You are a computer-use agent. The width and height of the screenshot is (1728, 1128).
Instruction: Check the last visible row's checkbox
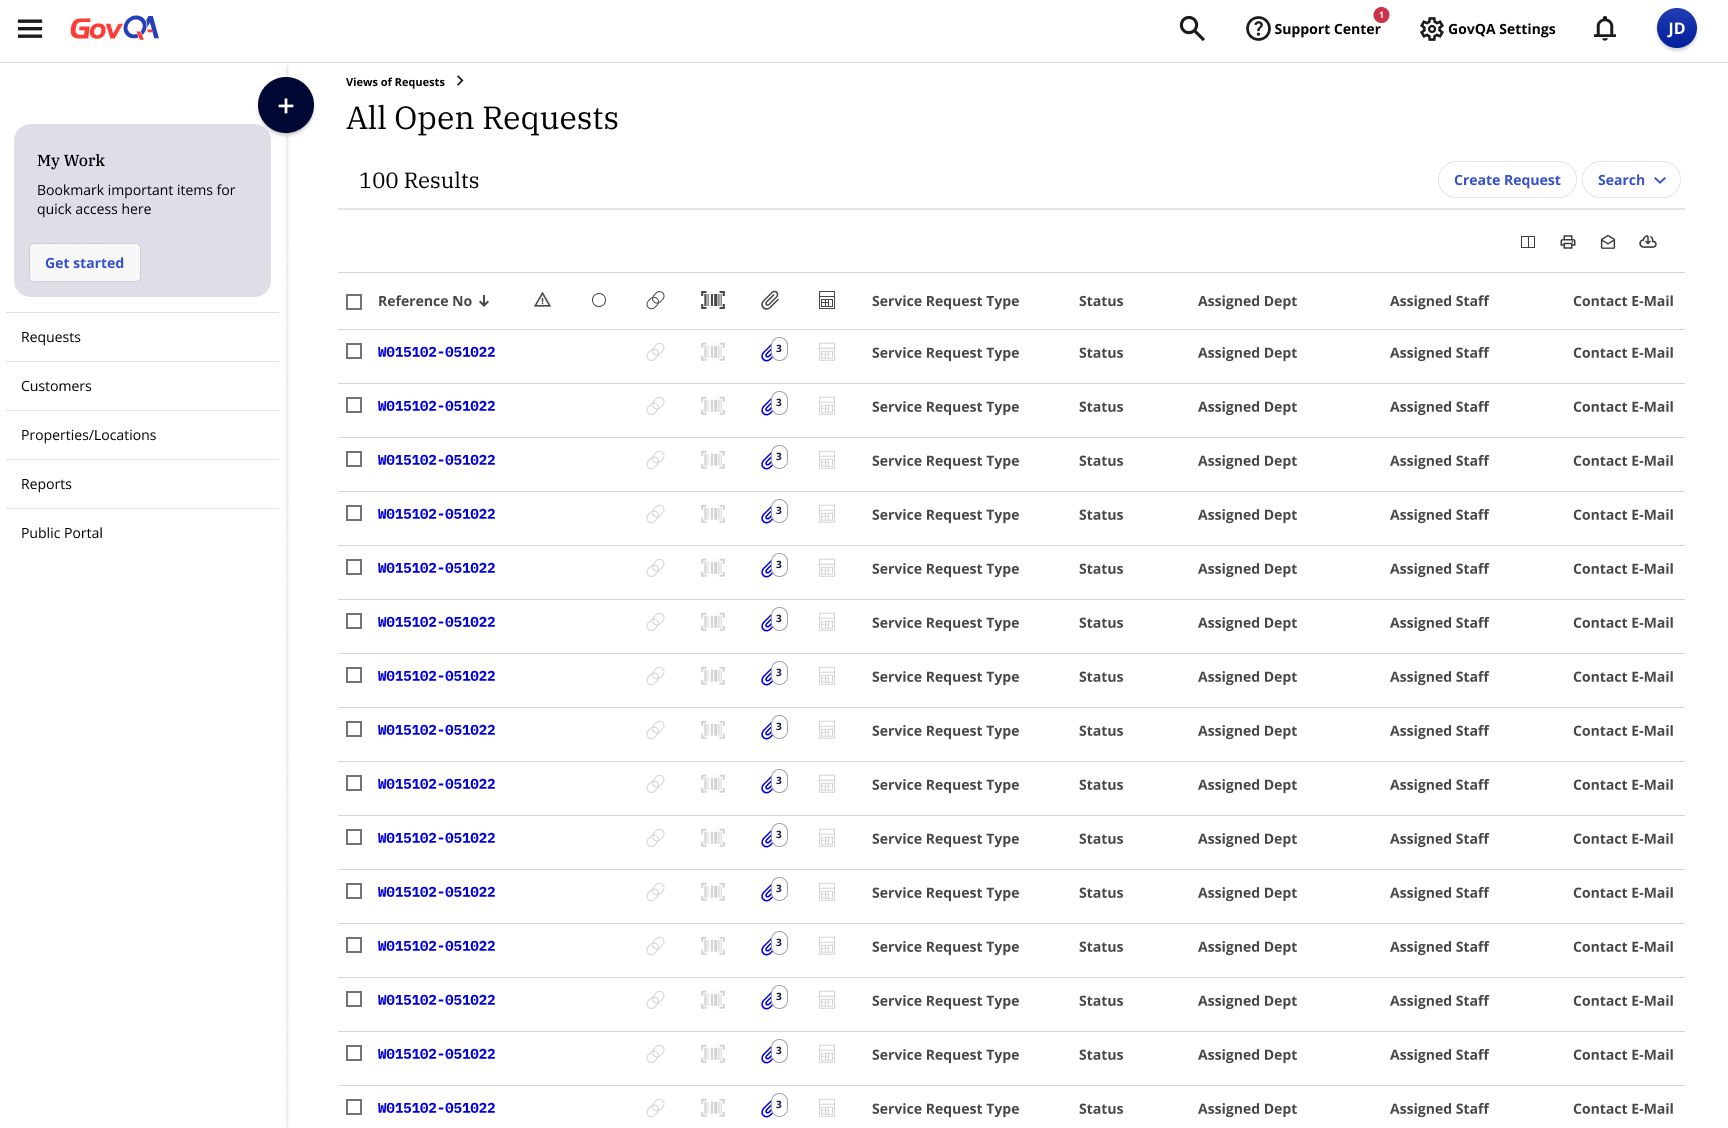click(354, 1107)
